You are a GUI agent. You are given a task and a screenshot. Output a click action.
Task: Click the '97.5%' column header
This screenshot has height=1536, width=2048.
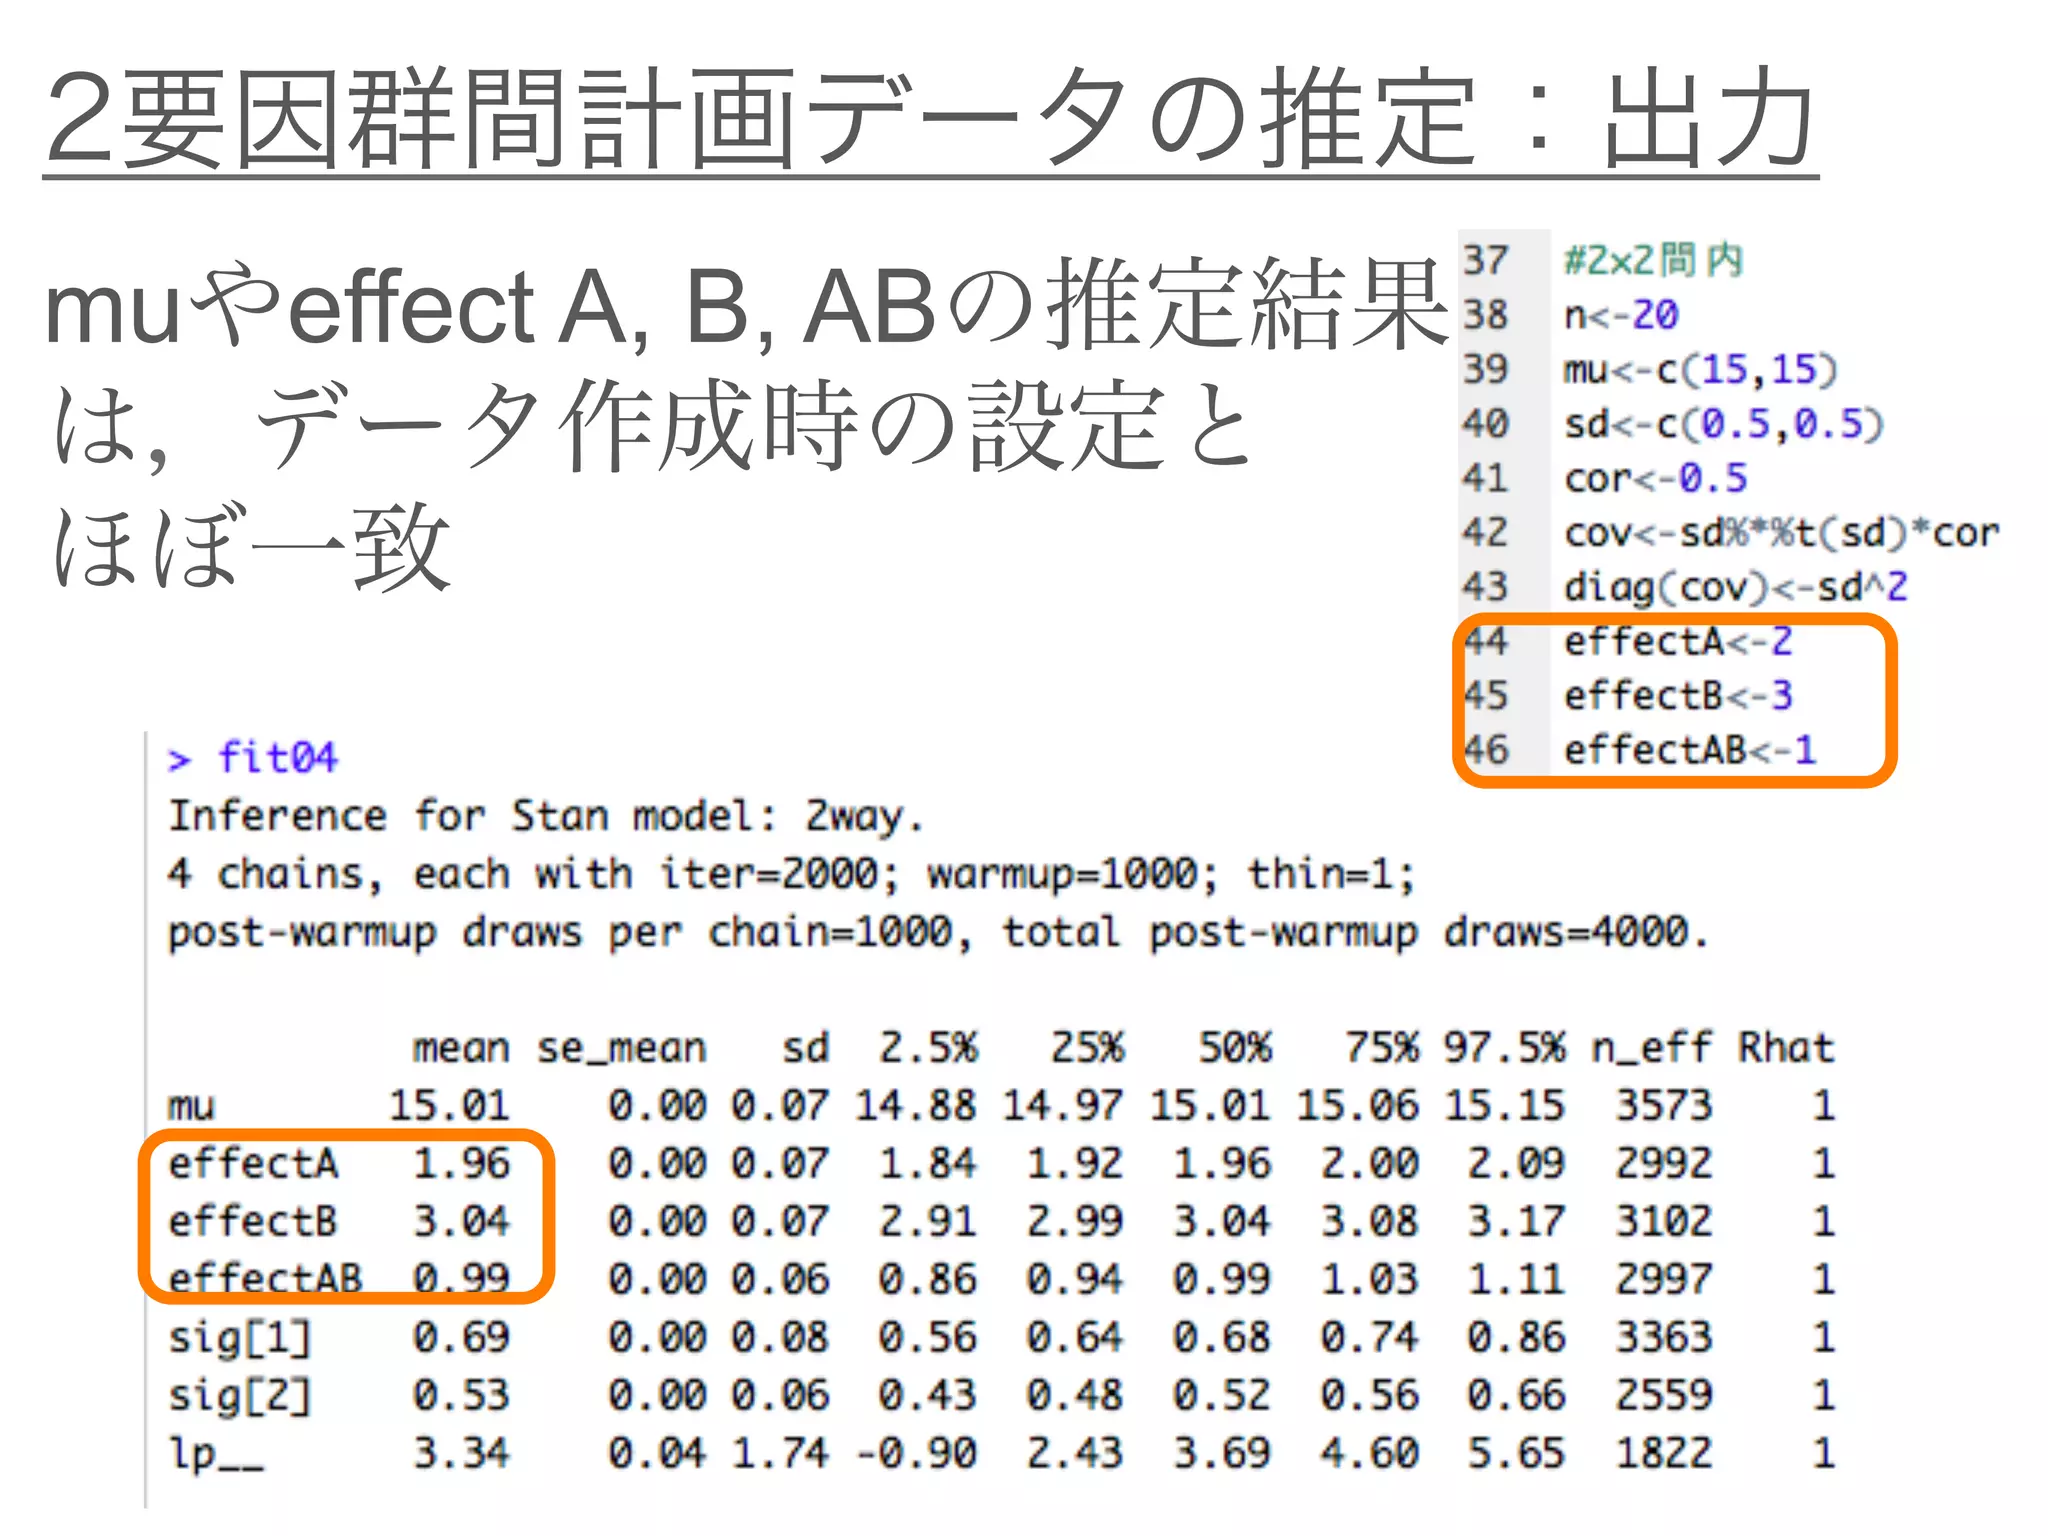1505,1047
